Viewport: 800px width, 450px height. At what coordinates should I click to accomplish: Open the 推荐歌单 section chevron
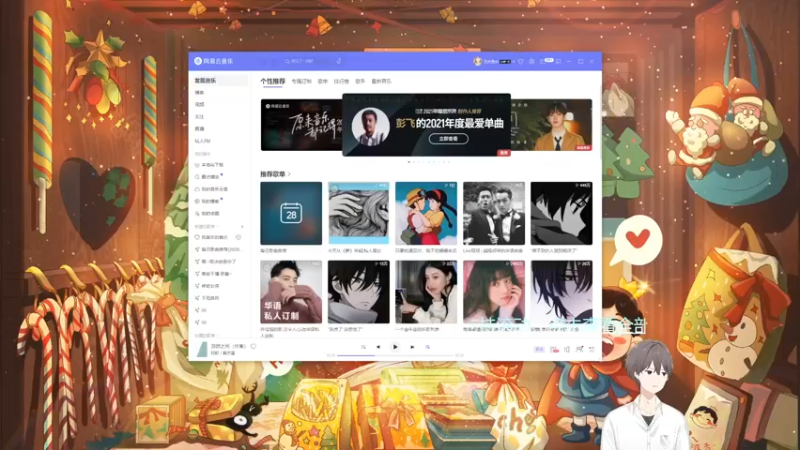pyautogui.click(x=289, y=174)
